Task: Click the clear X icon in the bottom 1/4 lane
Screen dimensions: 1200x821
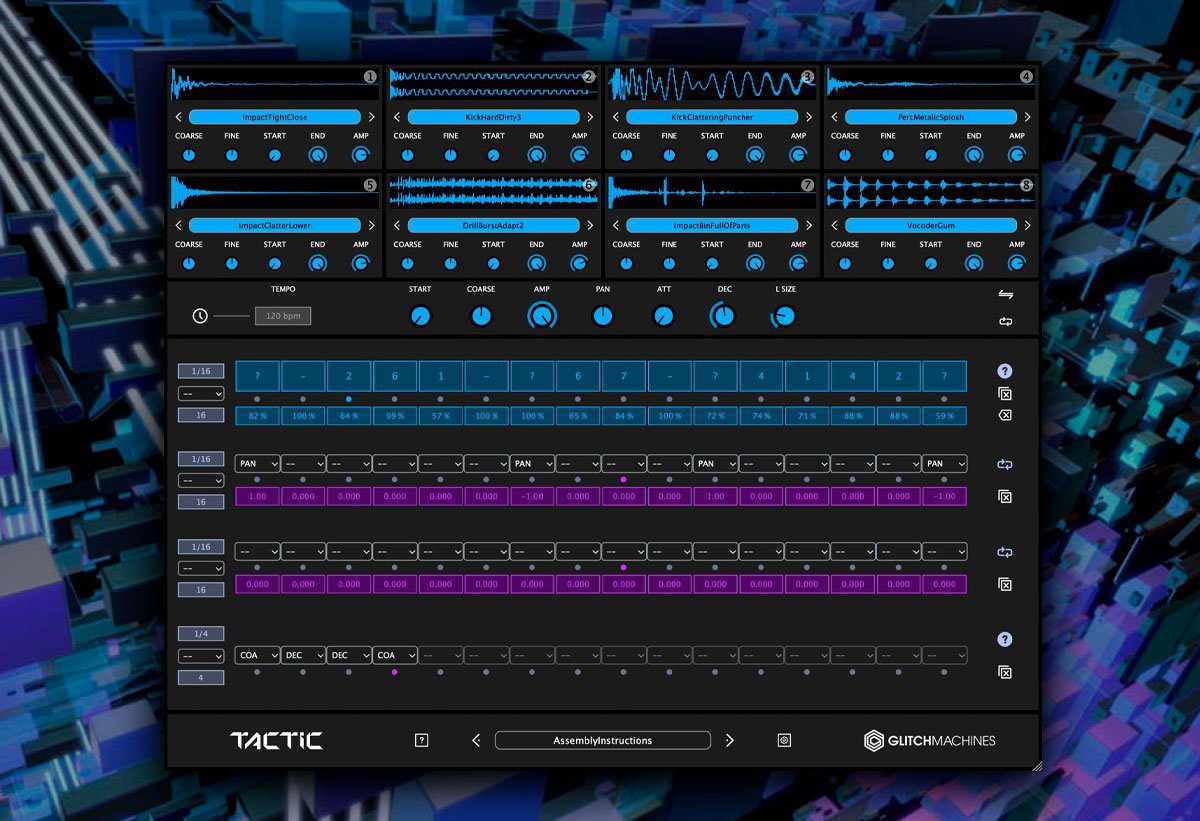Action: [1005, 672]
